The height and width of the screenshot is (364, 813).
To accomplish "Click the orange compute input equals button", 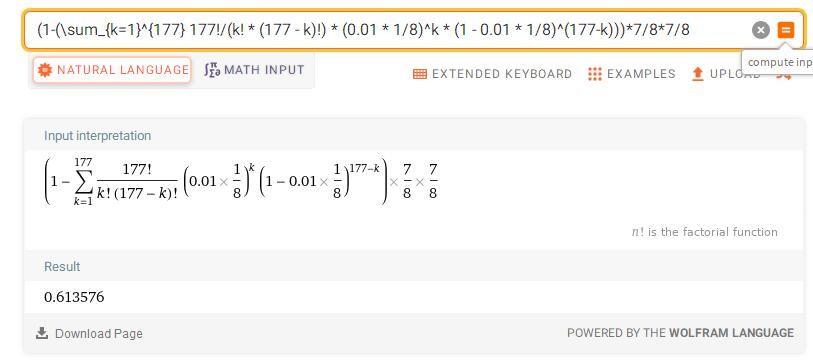I will click(x=786, y=30).
